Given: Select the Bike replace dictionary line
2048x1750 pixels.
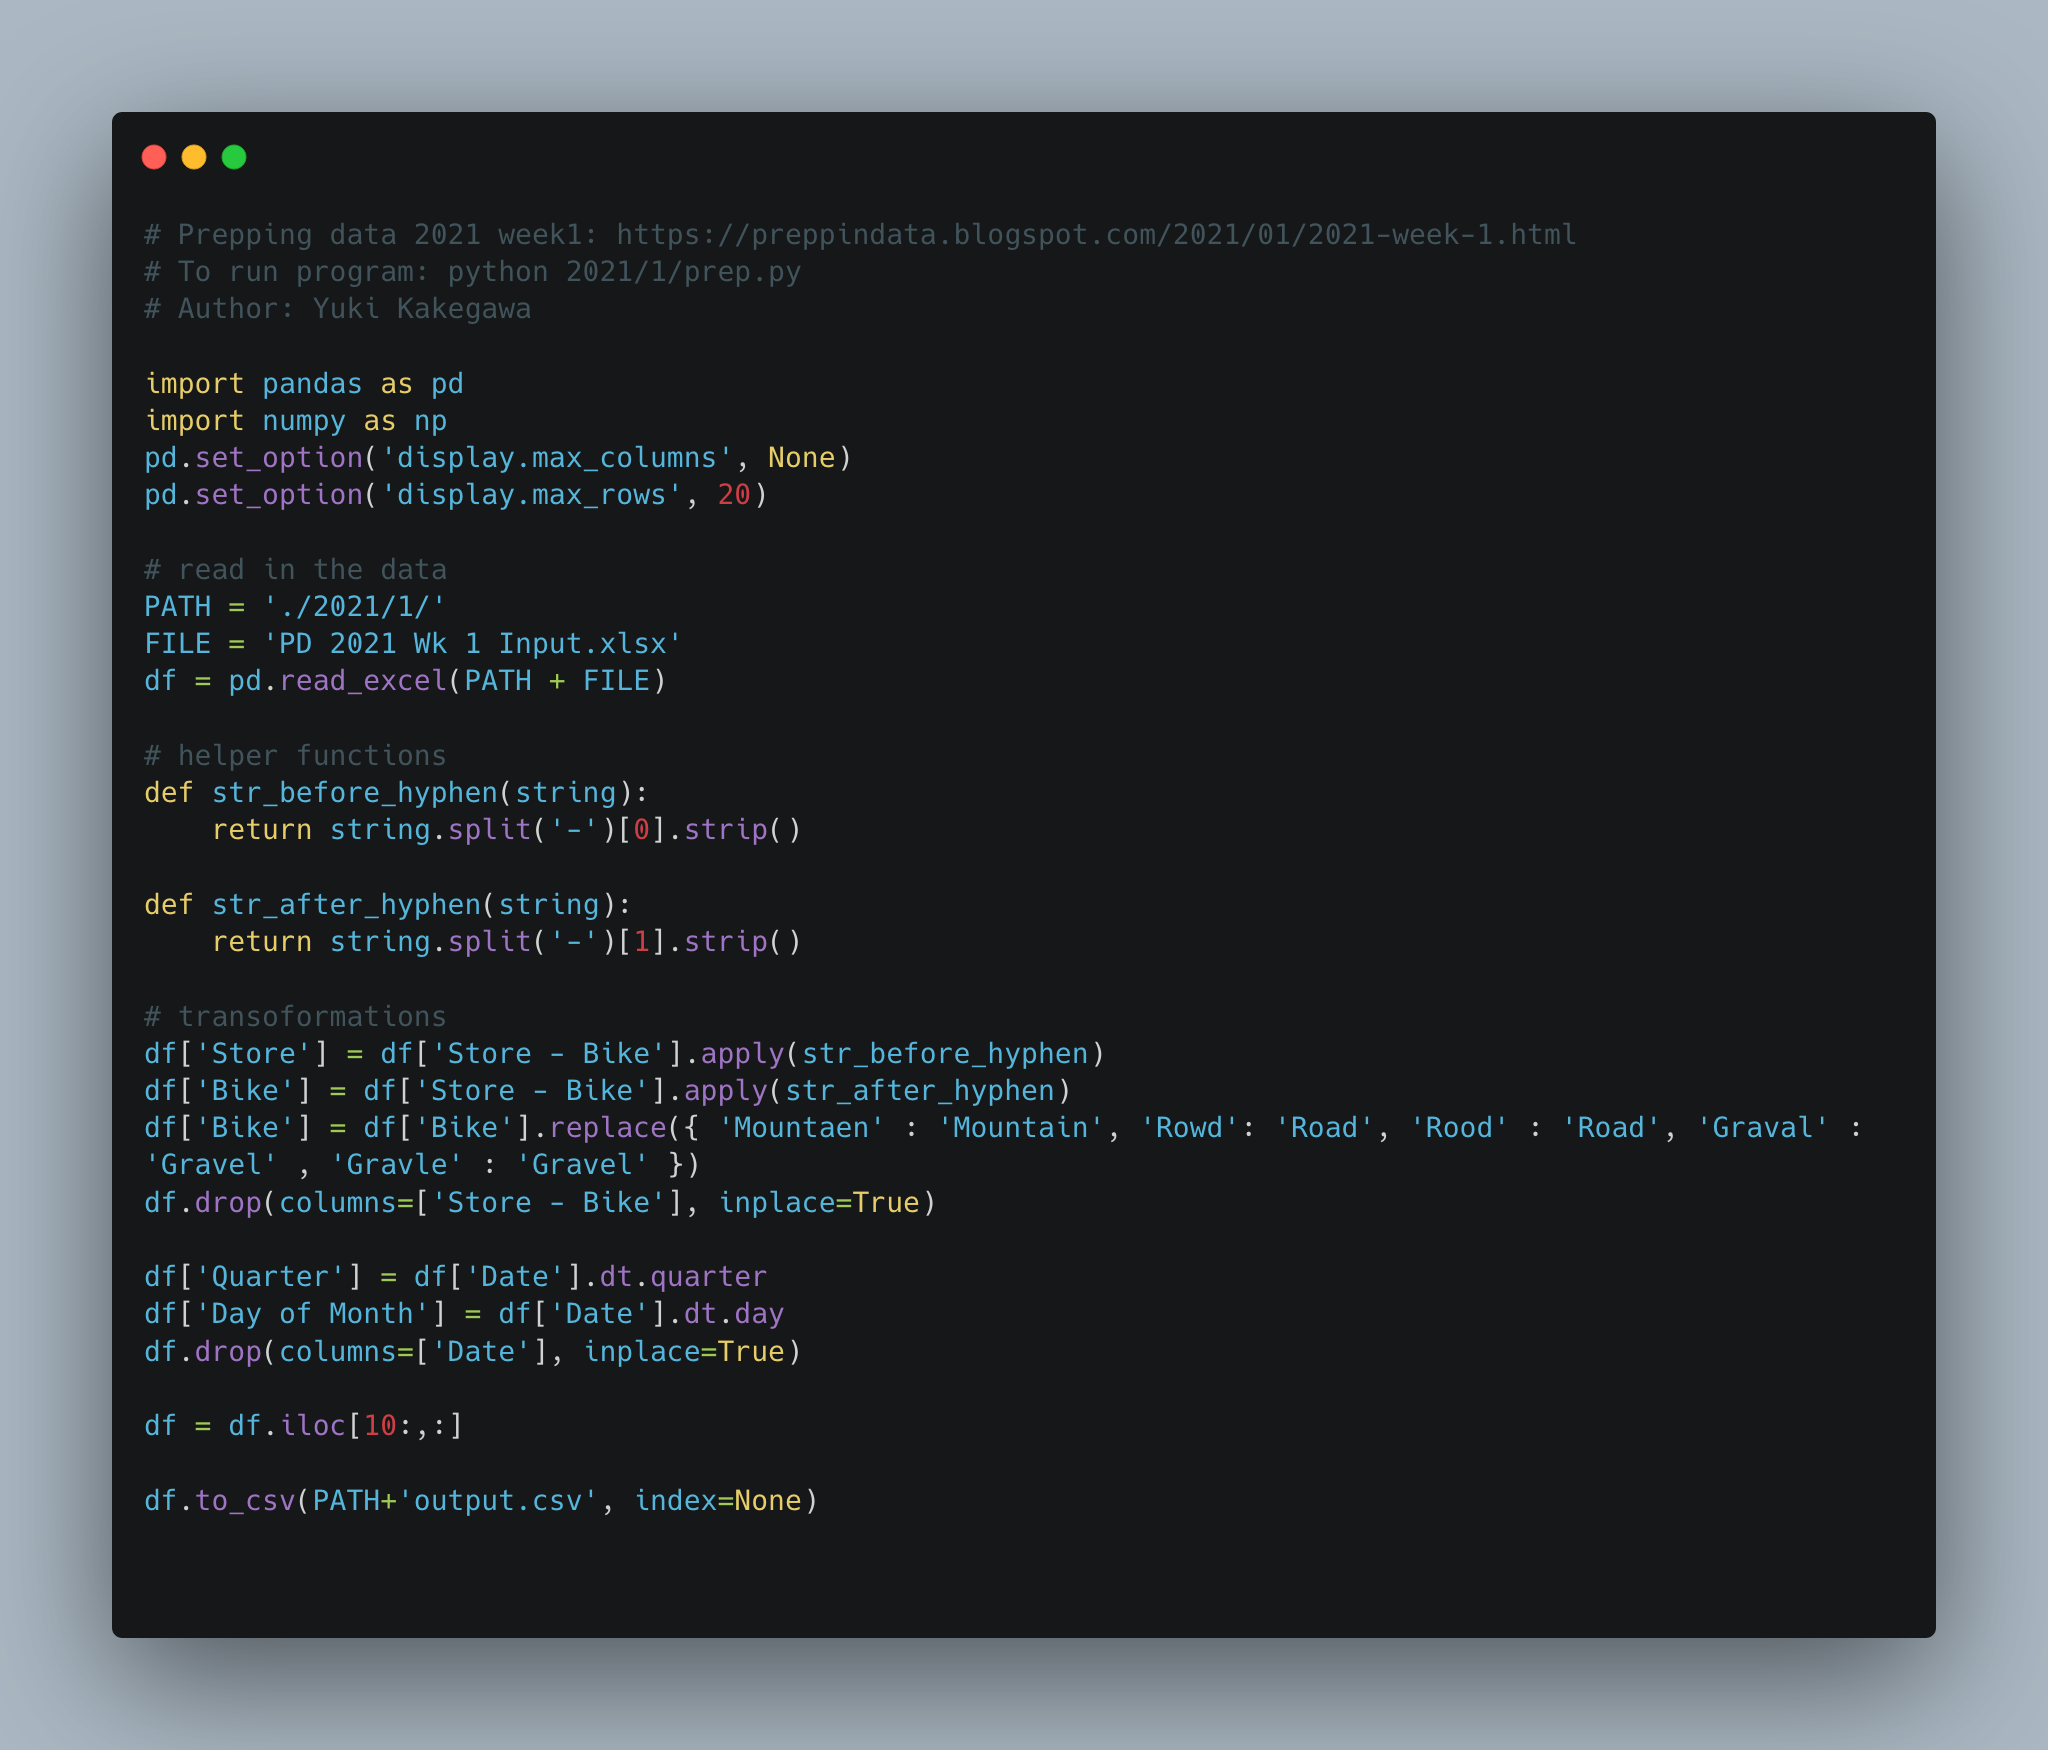Looking at the screenshot, I should pyautogui.click(x=900, y=1127).
